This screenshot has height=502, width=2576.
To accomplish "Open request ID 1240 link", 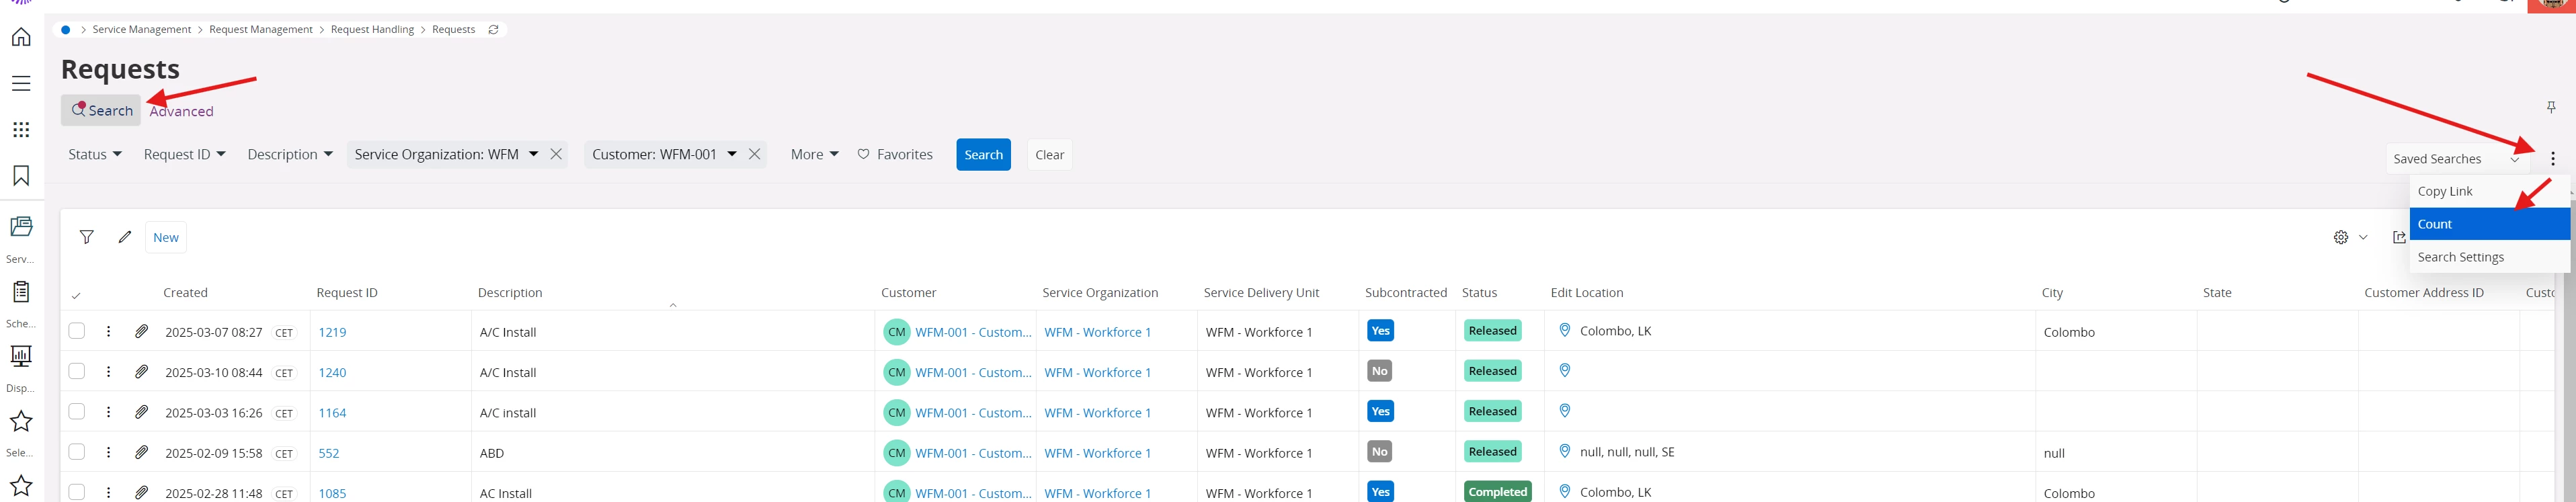I will coord(332,372).
